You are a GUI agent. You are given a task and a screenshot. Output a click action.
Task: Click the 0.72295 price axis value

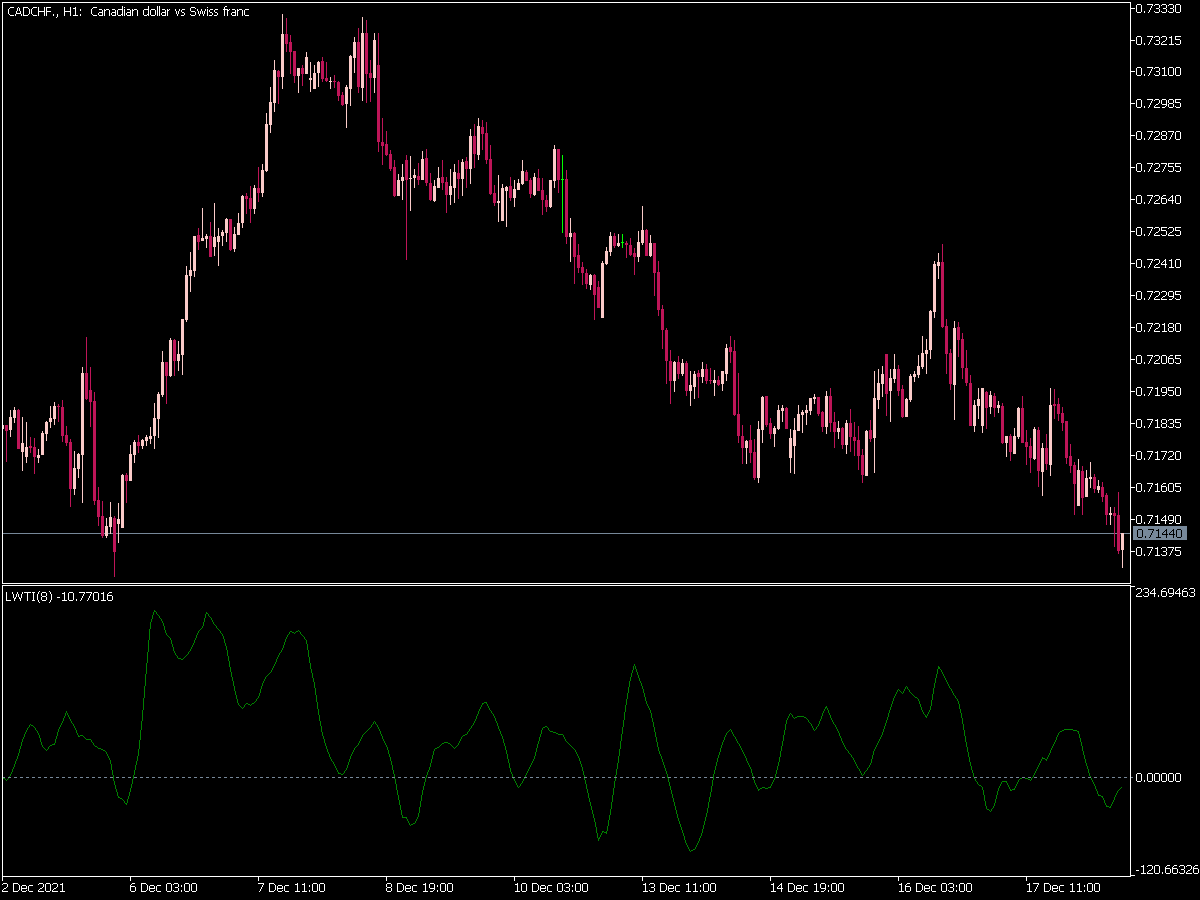pos(1160,296)
